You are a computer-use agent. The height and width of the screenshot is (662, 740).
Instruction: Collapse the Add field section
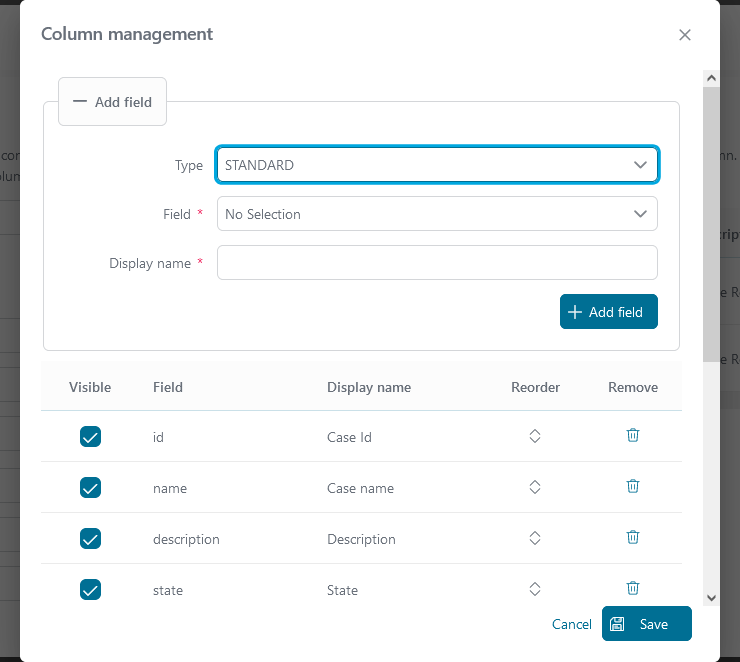tap(112, 102)
